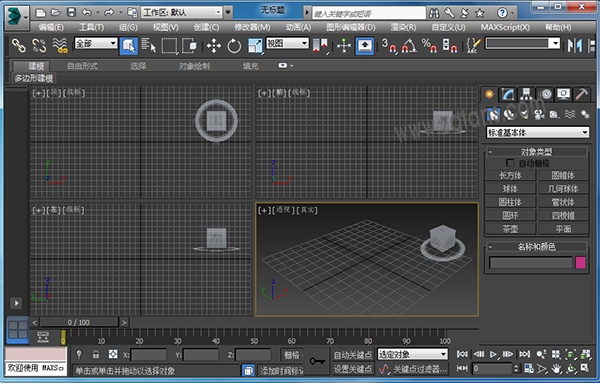Viewport: 600px width, 383px height.
Task: Activate the Select Object tool
Action: pyautogui.click(x=129, y=46)
